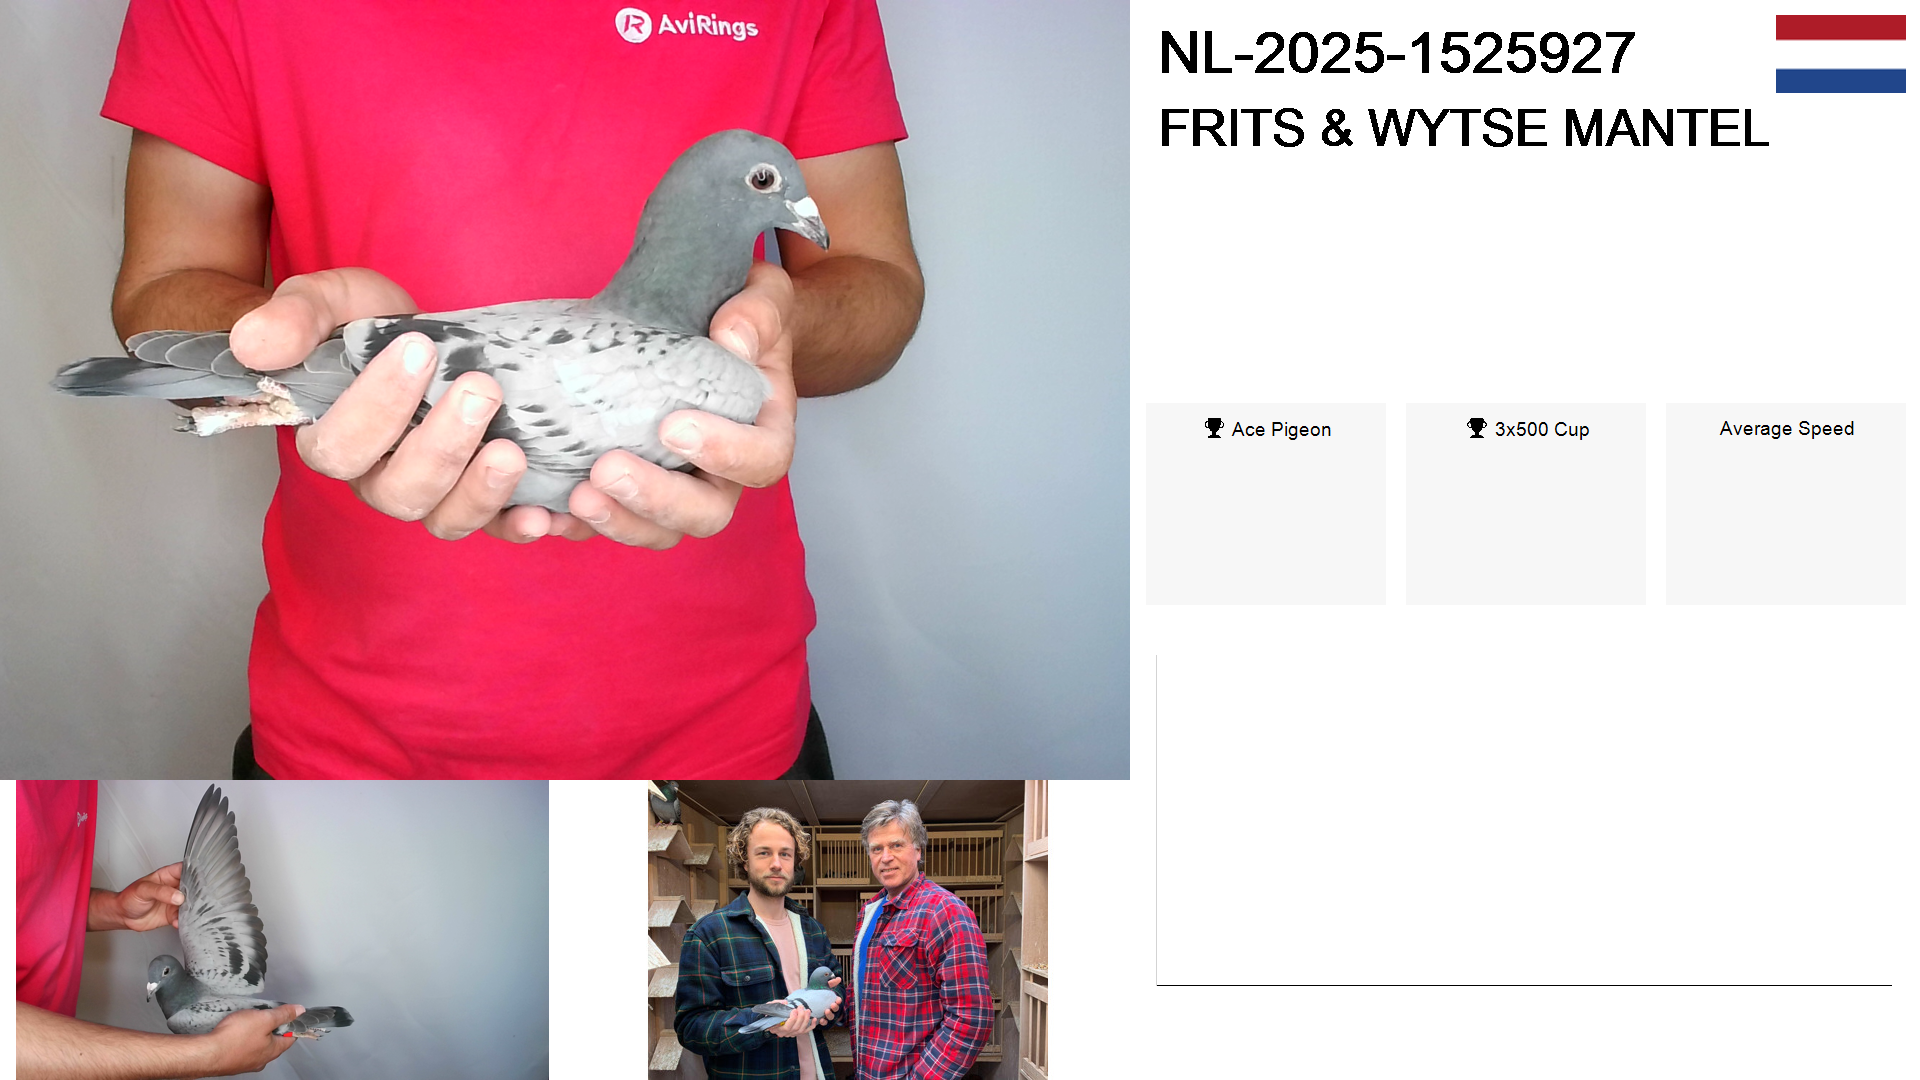Click the 3x500 Cup label text
Image resolution: width=1920 pixels, height=1080 pixels.
coord(1542,429)
